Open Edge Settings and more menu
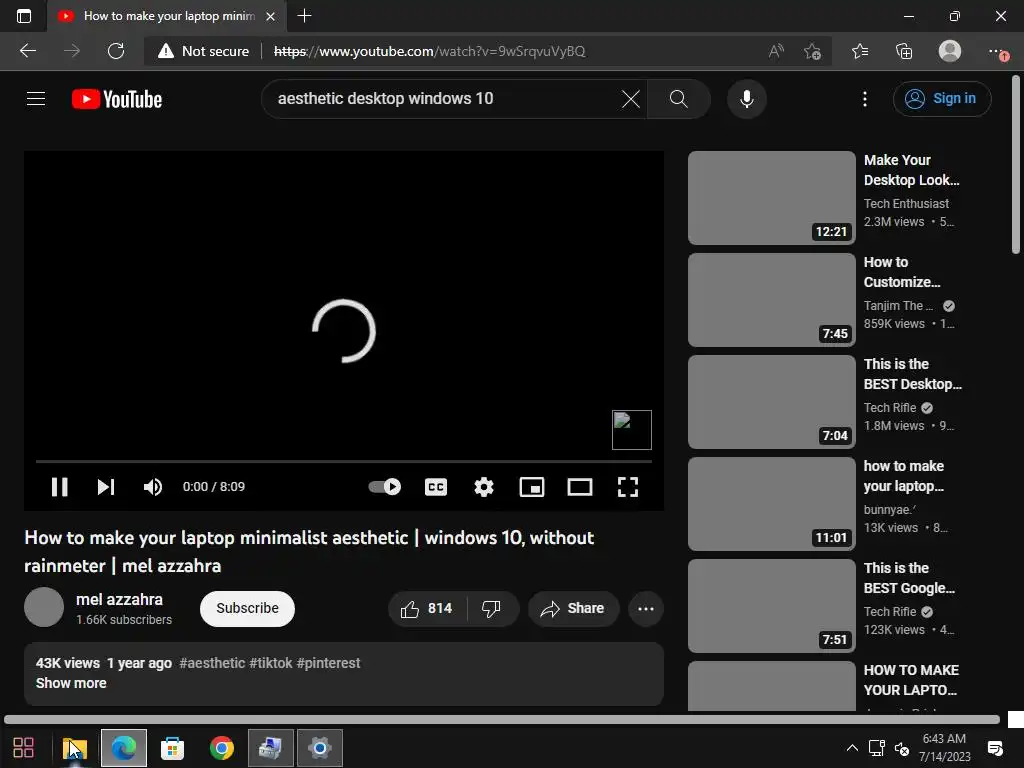Screen dimensions: 1024x768 point(997,51)
